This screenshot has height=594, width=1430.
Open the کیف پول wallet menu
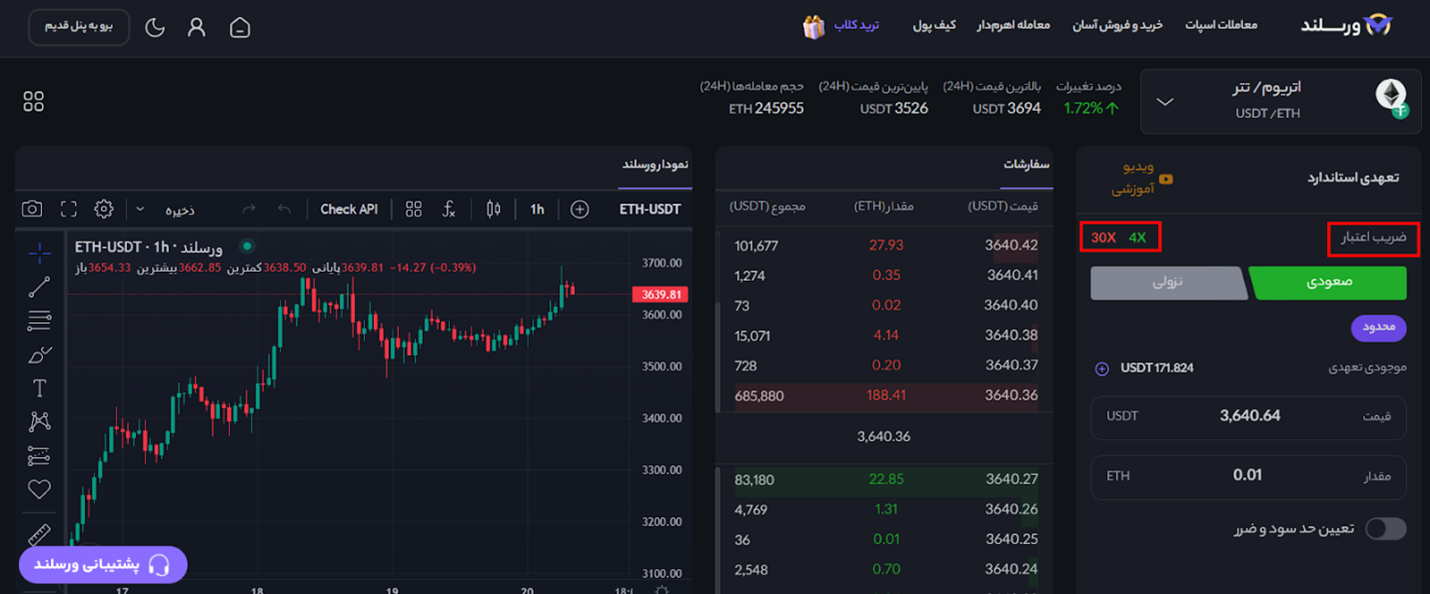[x=934, y=25]
